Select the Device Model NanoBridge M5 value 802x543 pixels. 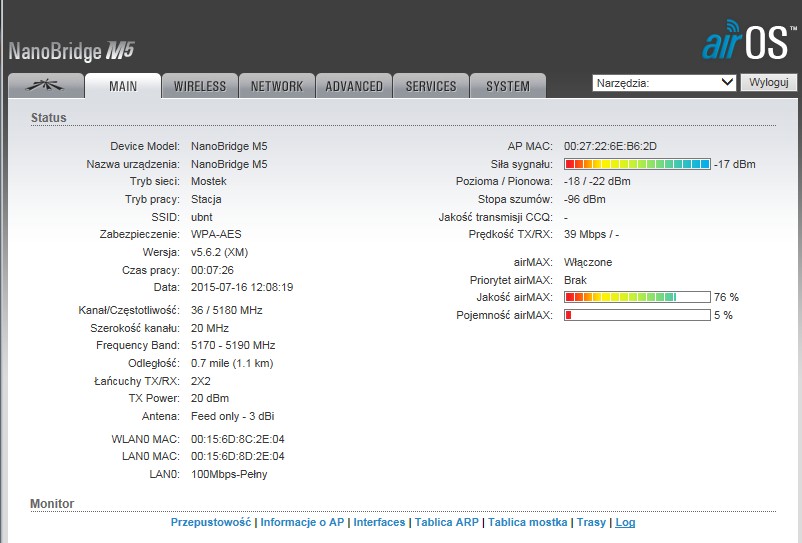[229, 146]
